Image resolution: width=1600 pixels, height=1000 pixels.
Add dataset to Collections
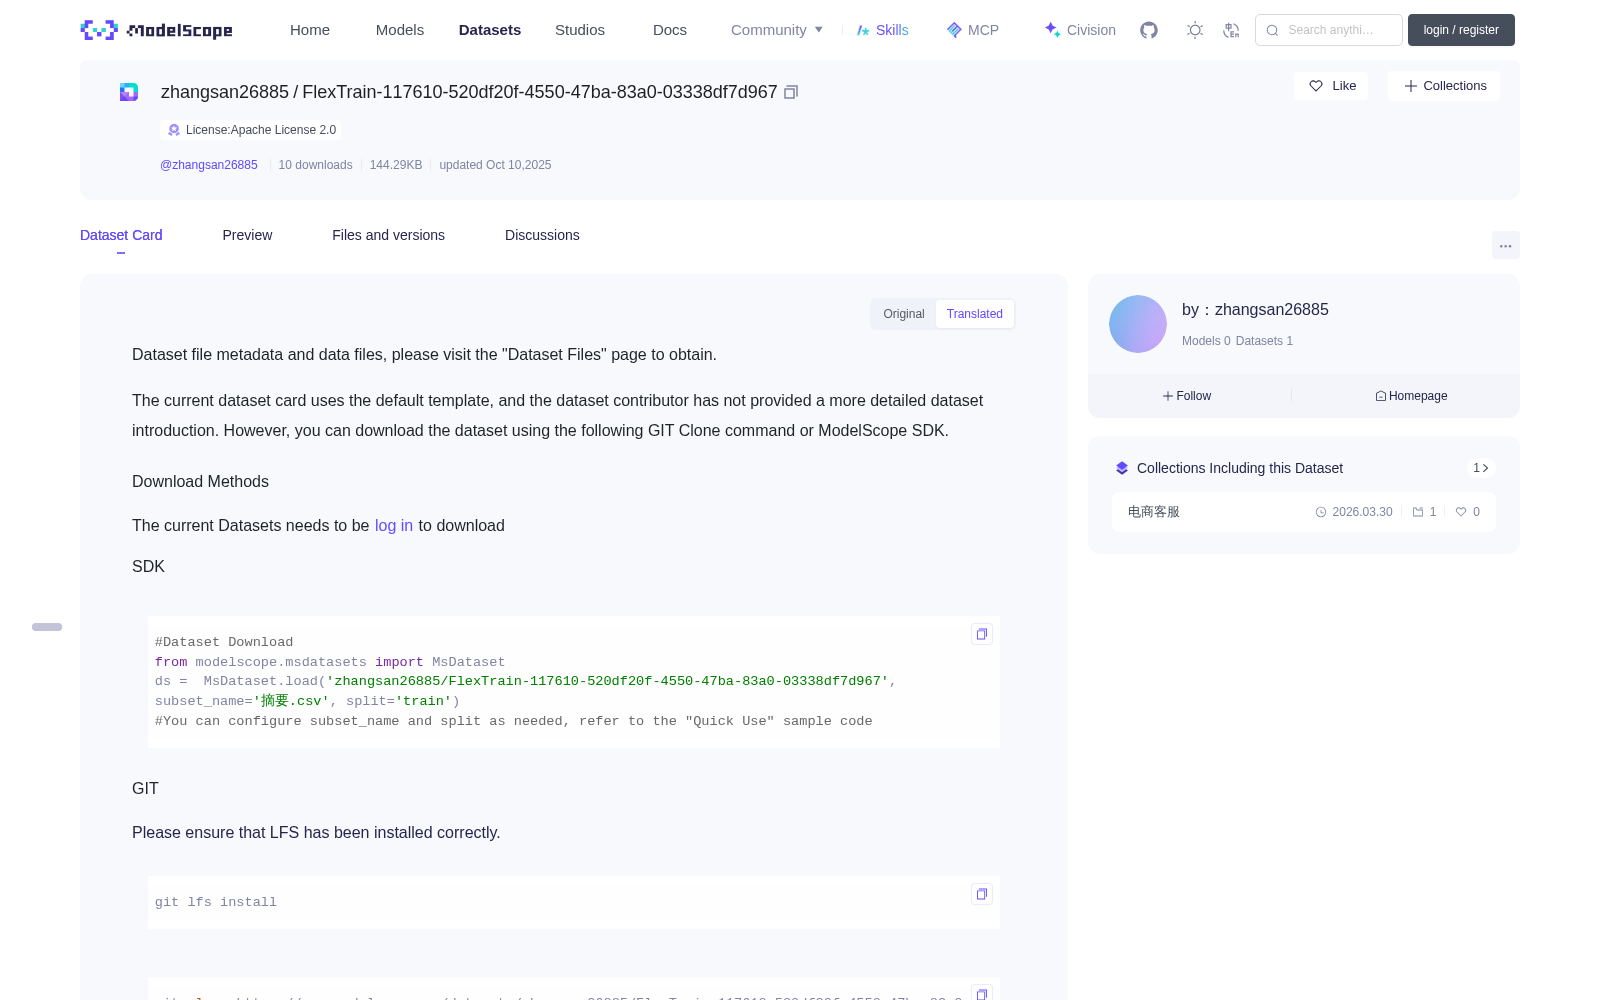tap(1444, 86)
